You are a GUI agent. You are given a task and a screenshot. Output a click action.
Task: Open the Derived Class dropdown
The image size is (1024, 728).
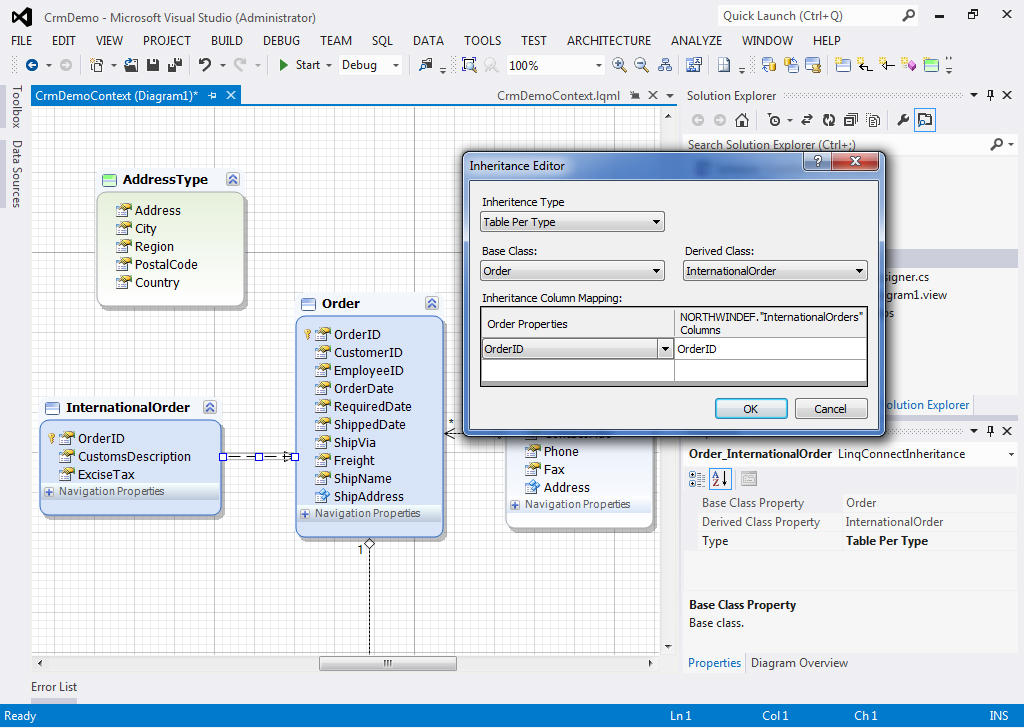click(859, 271)
